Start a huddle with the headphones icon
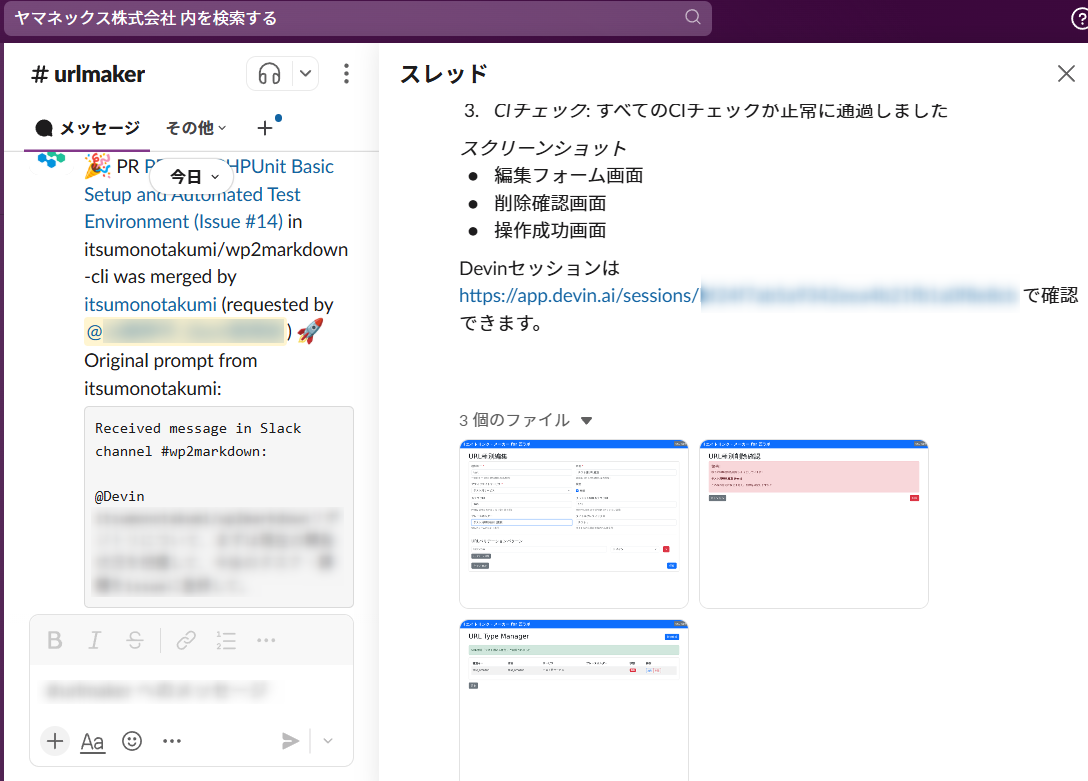 coord(269,74)
